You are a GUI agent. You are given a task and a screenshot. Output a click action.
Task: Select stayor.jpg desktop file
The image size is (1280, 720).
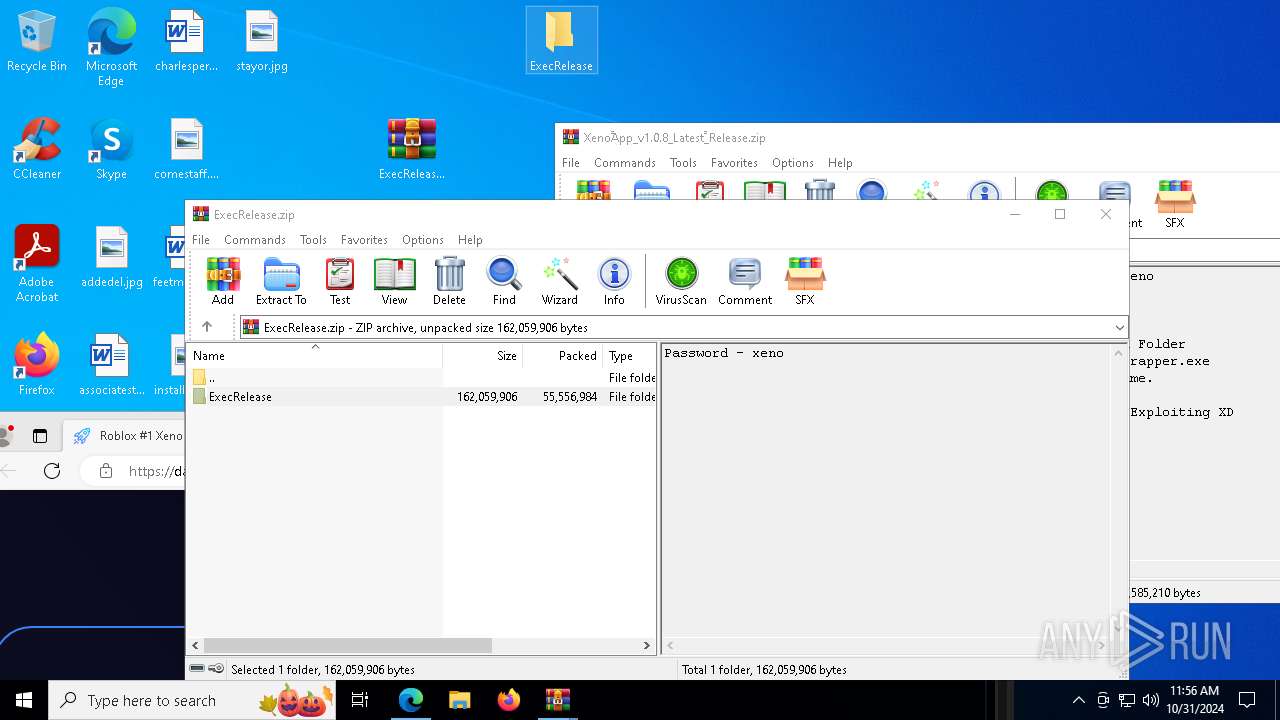262,42
